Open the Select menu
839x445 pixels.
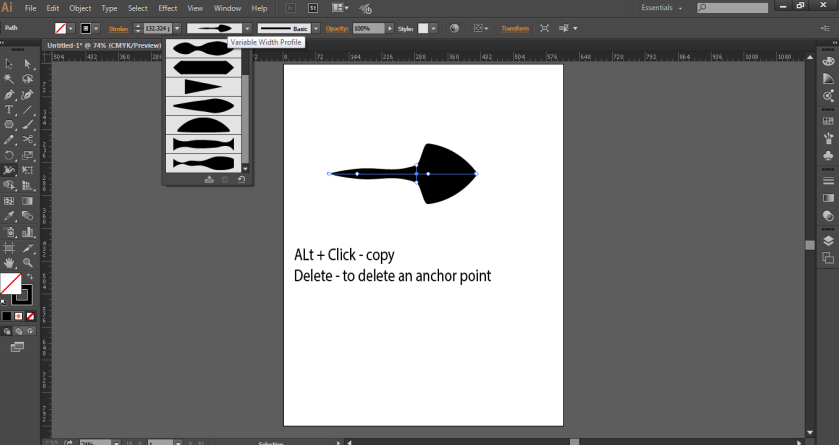(138, 8)
